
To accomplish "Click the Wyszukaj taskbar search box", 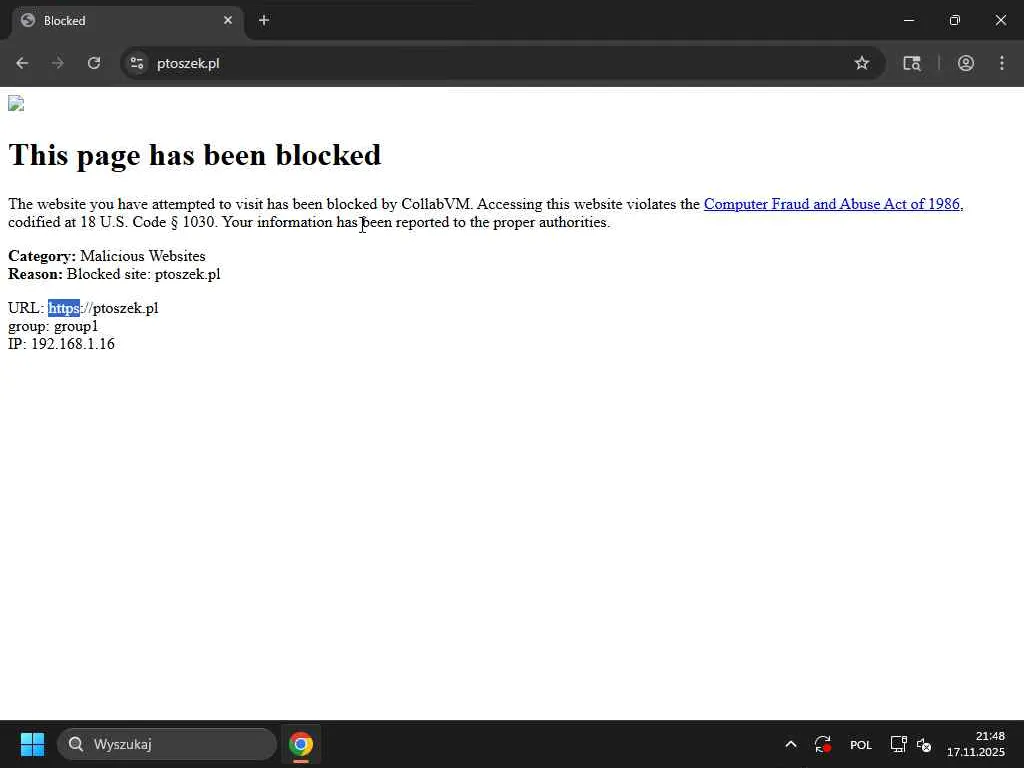I will click(167, 744).
